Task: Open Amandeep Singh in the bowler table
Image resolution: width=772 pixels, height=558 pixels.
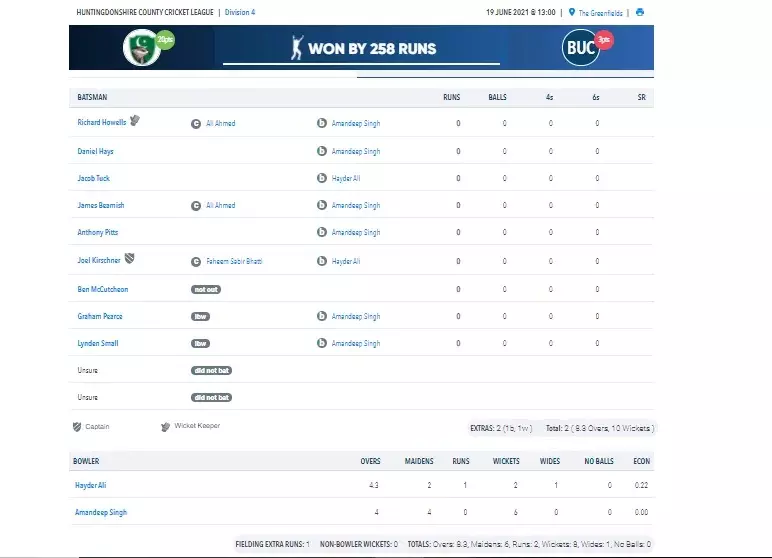Action: (x=101, y=512)
